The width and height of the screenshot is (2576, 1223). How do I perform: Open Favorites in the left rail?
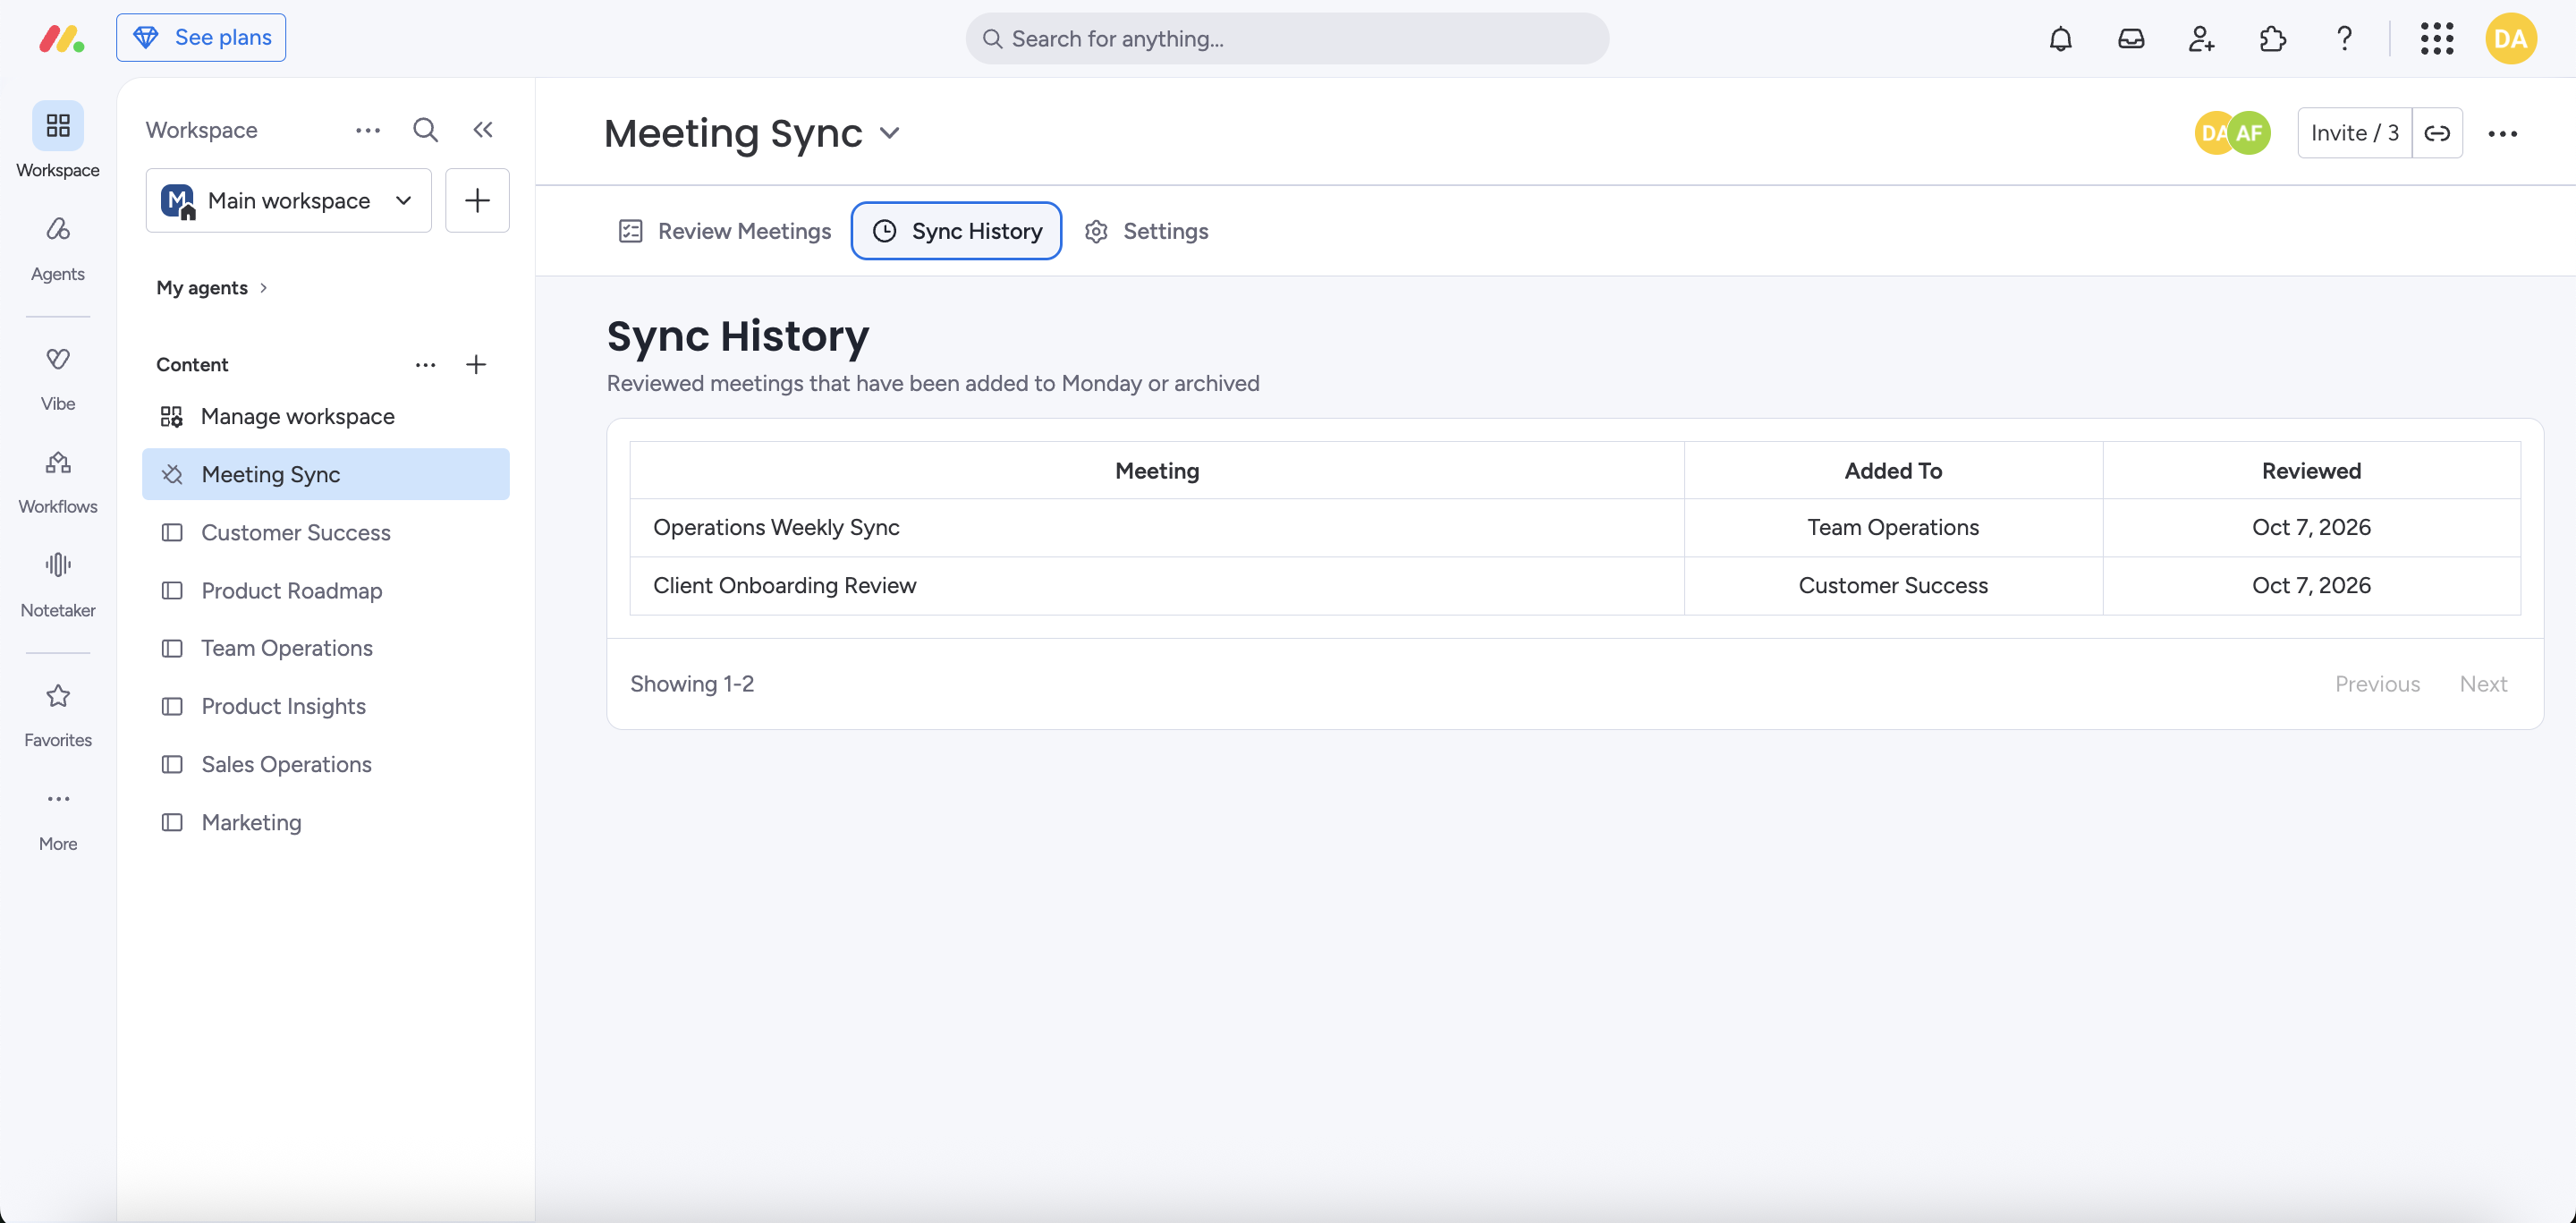coord(58,715)
